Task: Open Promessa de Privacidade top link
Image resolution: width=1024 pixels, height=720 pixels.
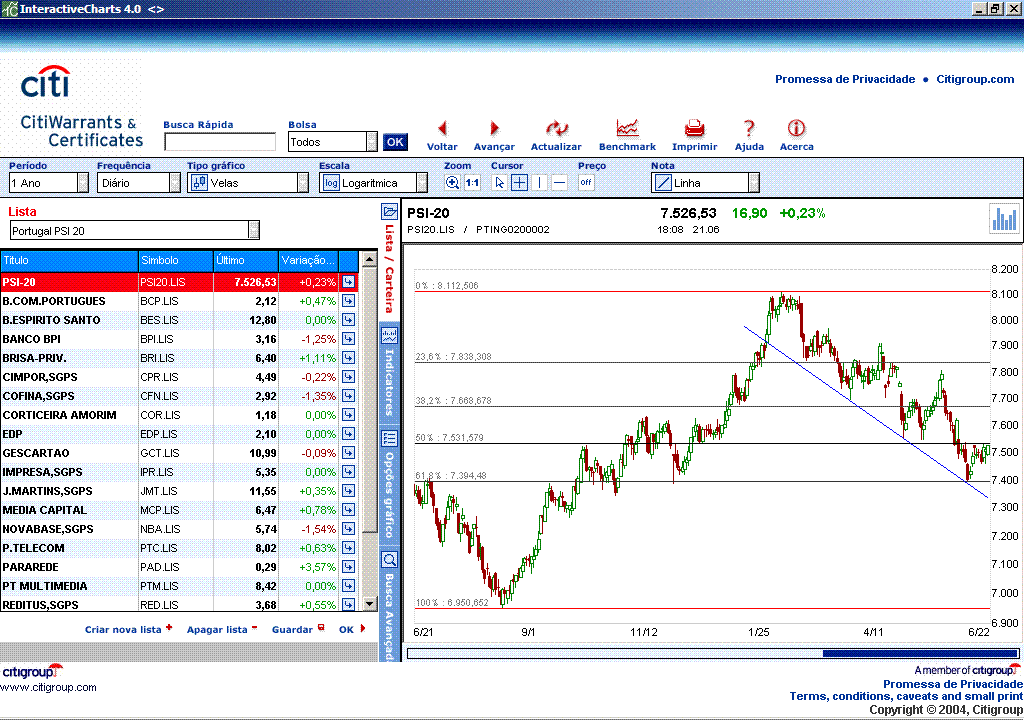Action: (844, 79)
